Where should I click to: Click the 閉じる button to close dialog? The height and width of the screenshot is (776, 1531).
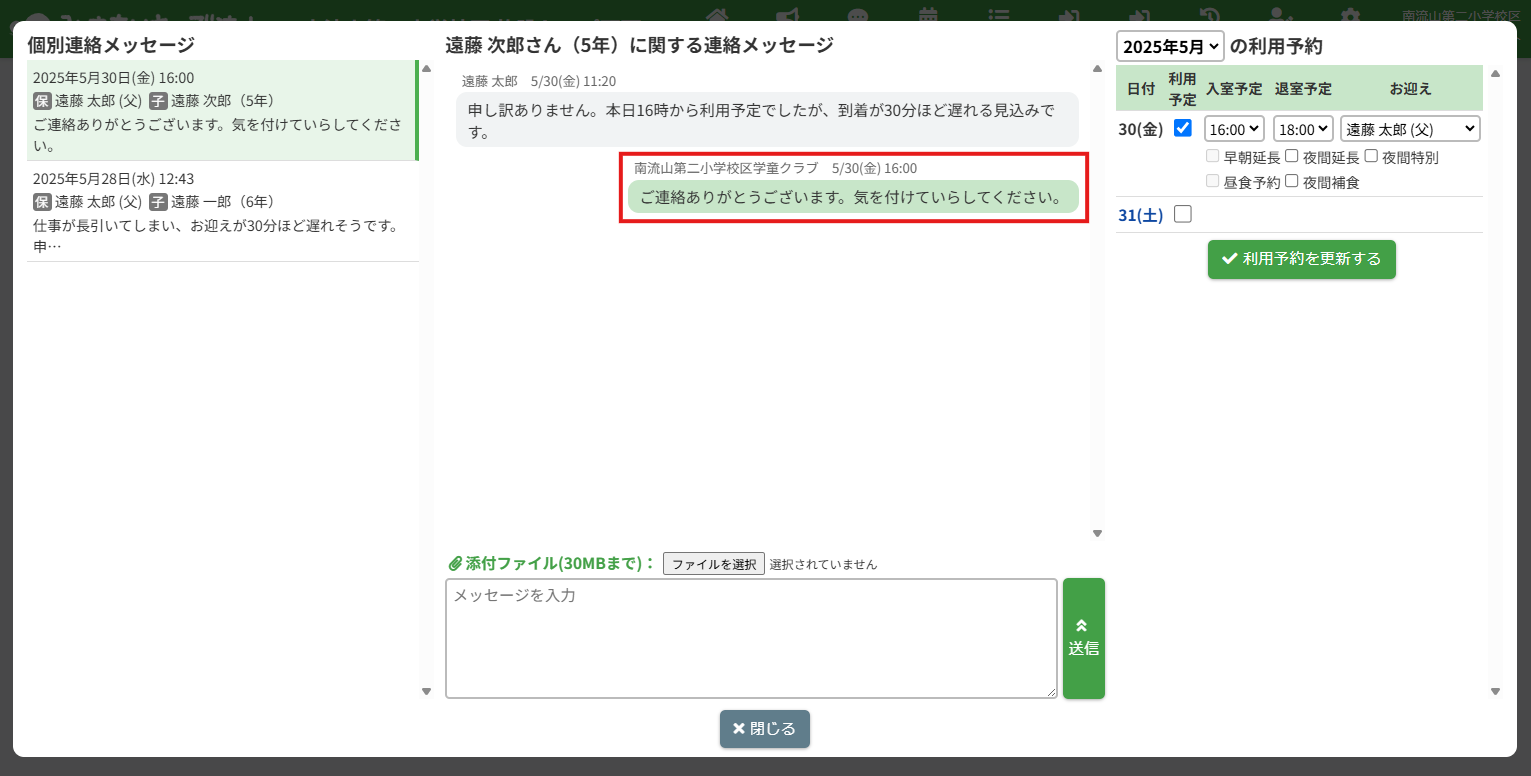[764, 729]
